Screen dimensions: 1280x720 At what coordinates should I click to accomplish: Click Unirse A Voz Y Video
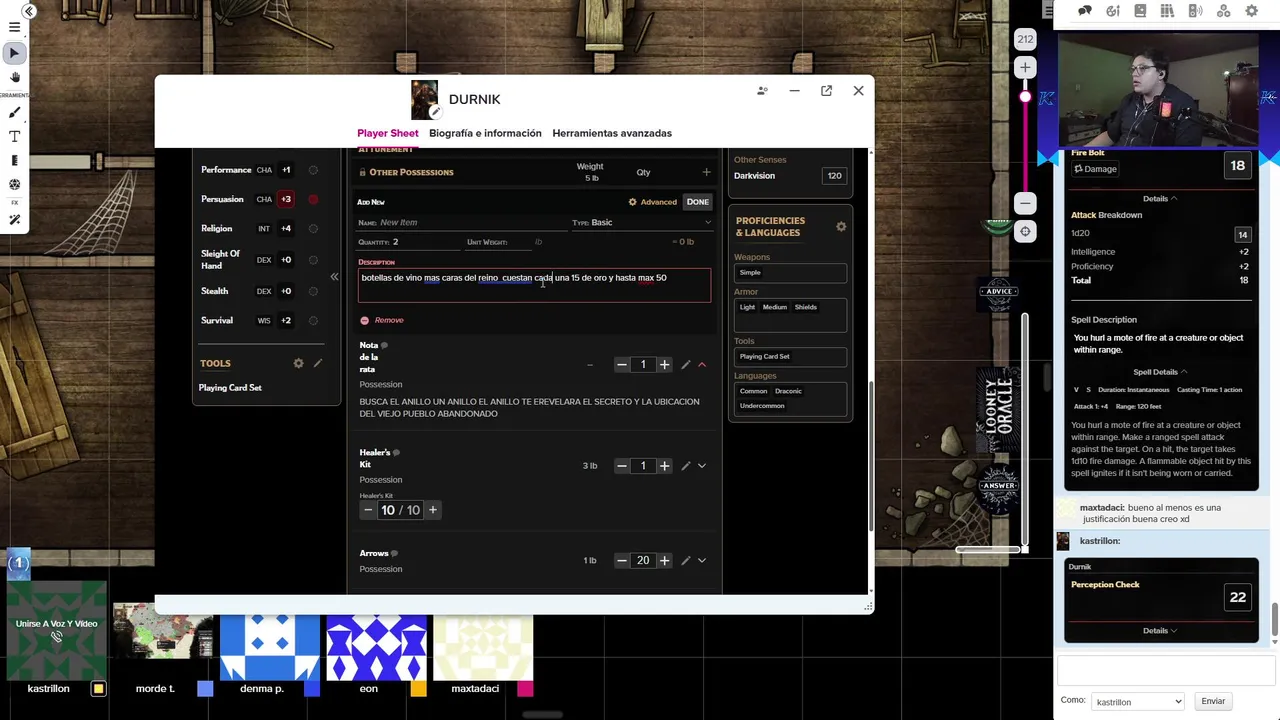(56, 629)
